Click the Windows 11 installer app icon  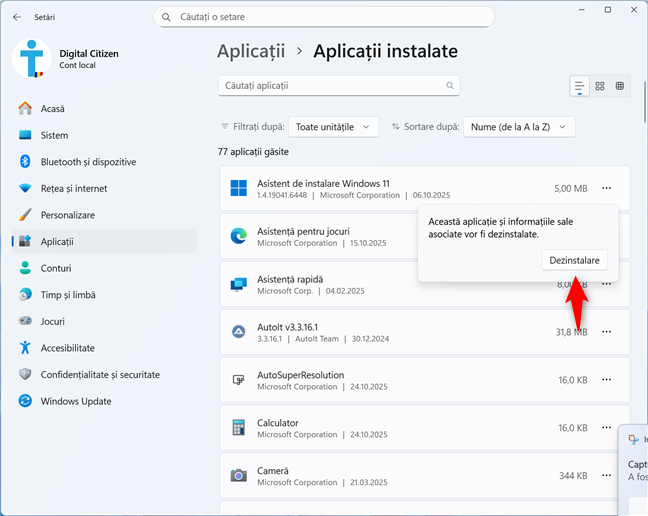click(x=238, y=188)
